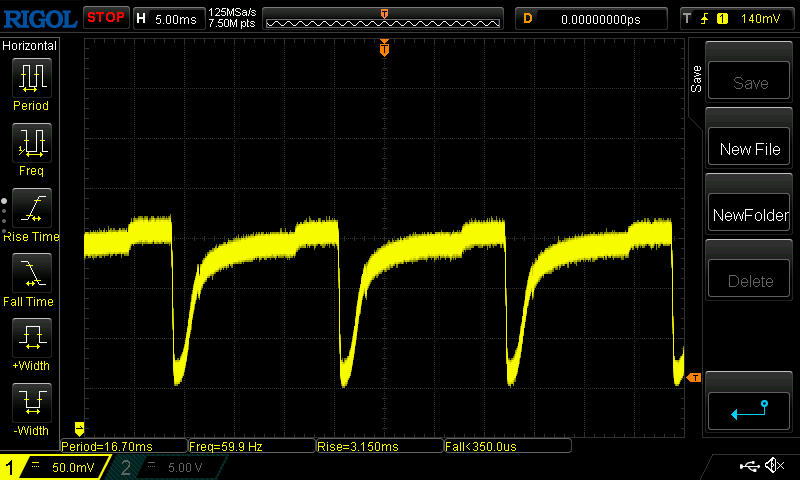Choose the Rise Time measurement icon
Screen dimensions: 800x480
(30, 209)
